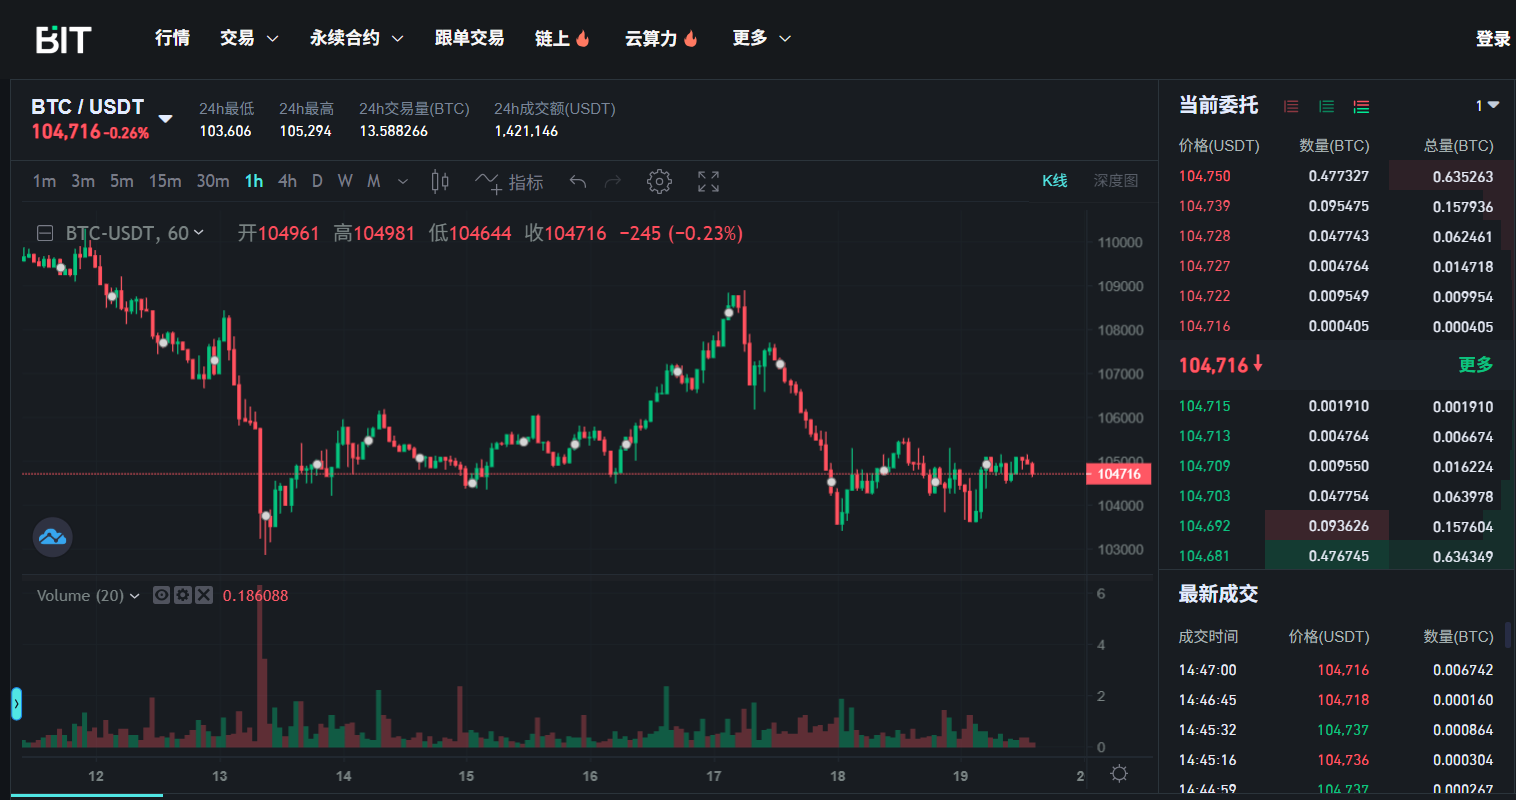Click the undo arrow in chart toolbar
The image size is (1516, 800).
point(577,181)
